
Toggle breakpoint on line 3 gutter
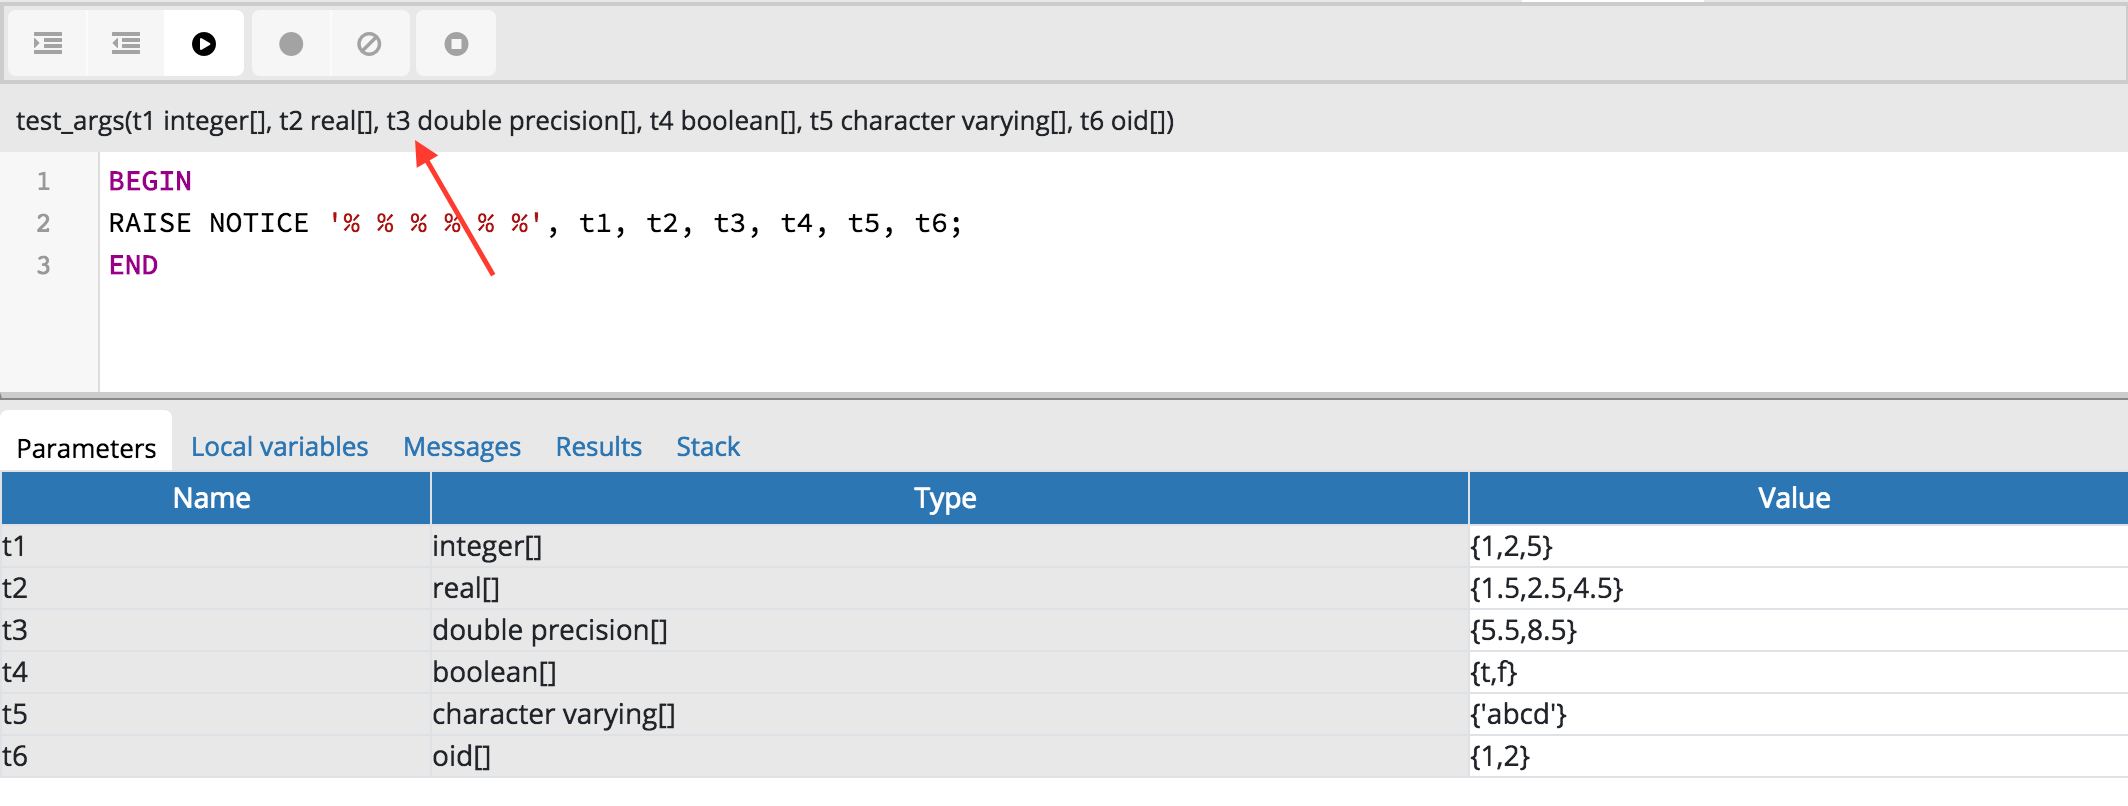coord(43,265)
